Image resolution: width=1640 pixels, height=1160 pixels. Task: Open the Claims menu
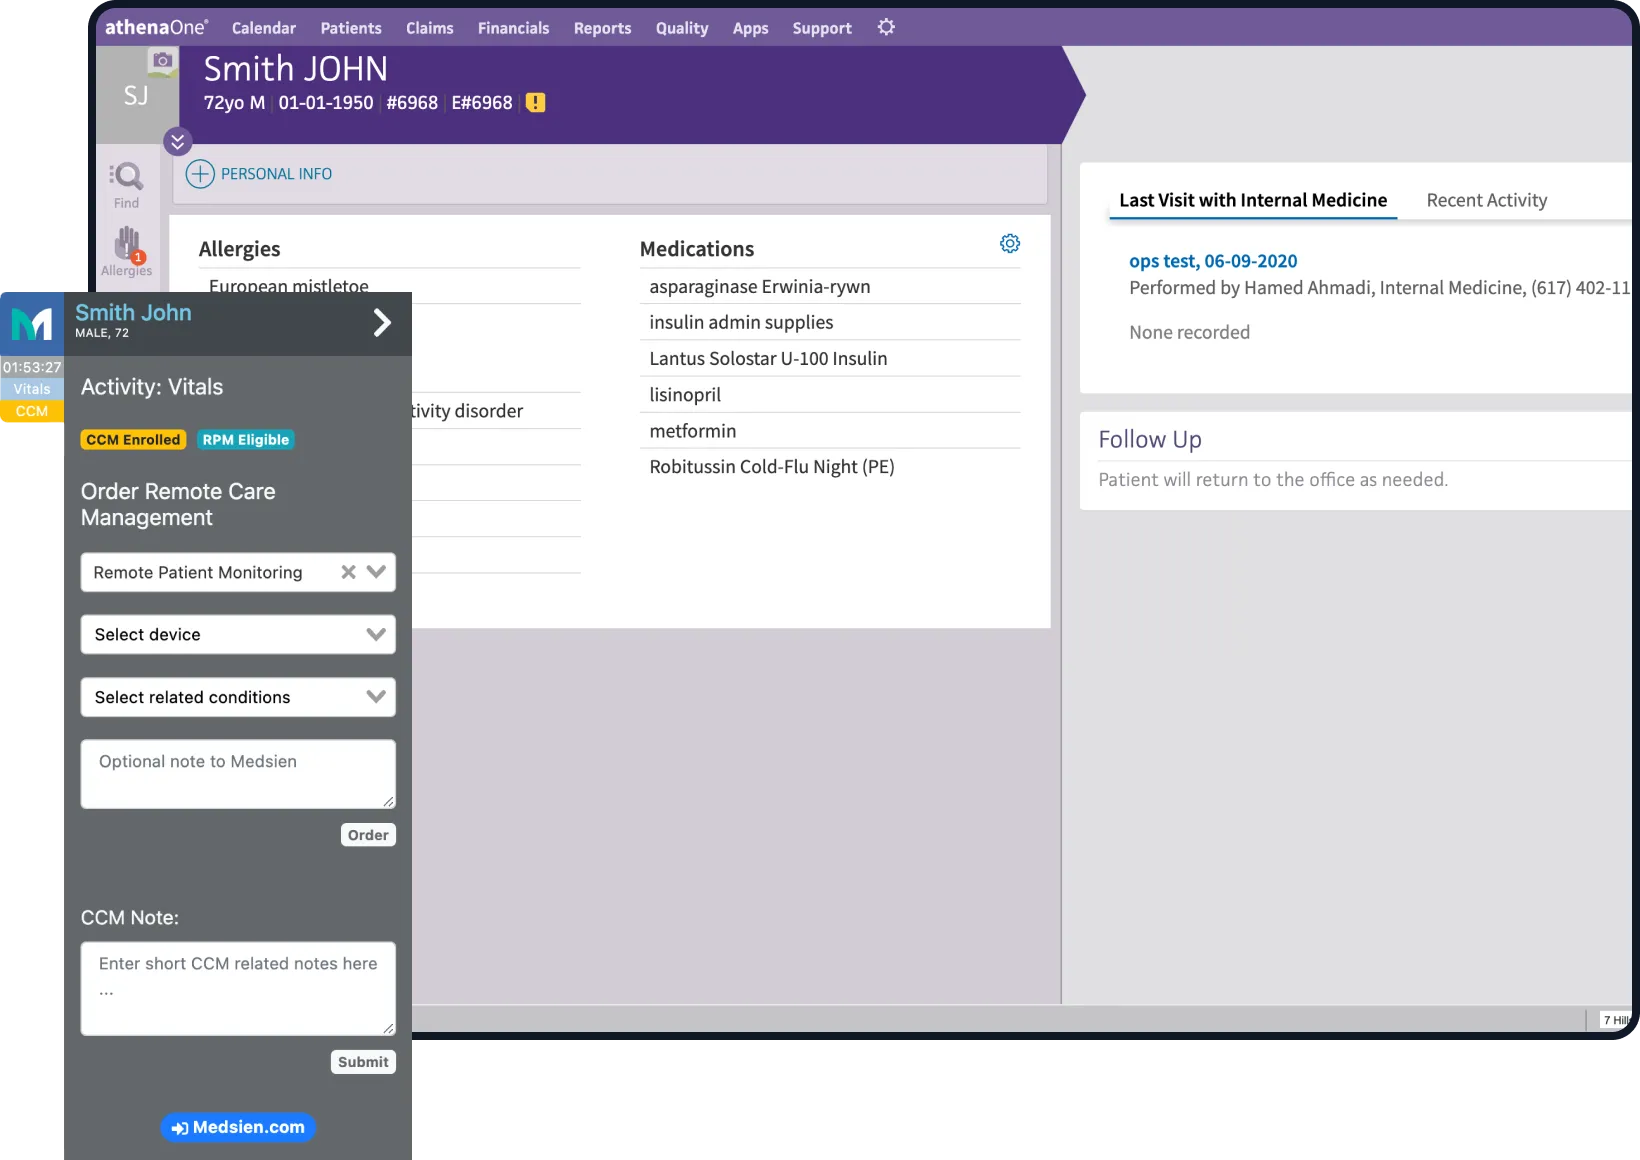[x=430, y=28]
